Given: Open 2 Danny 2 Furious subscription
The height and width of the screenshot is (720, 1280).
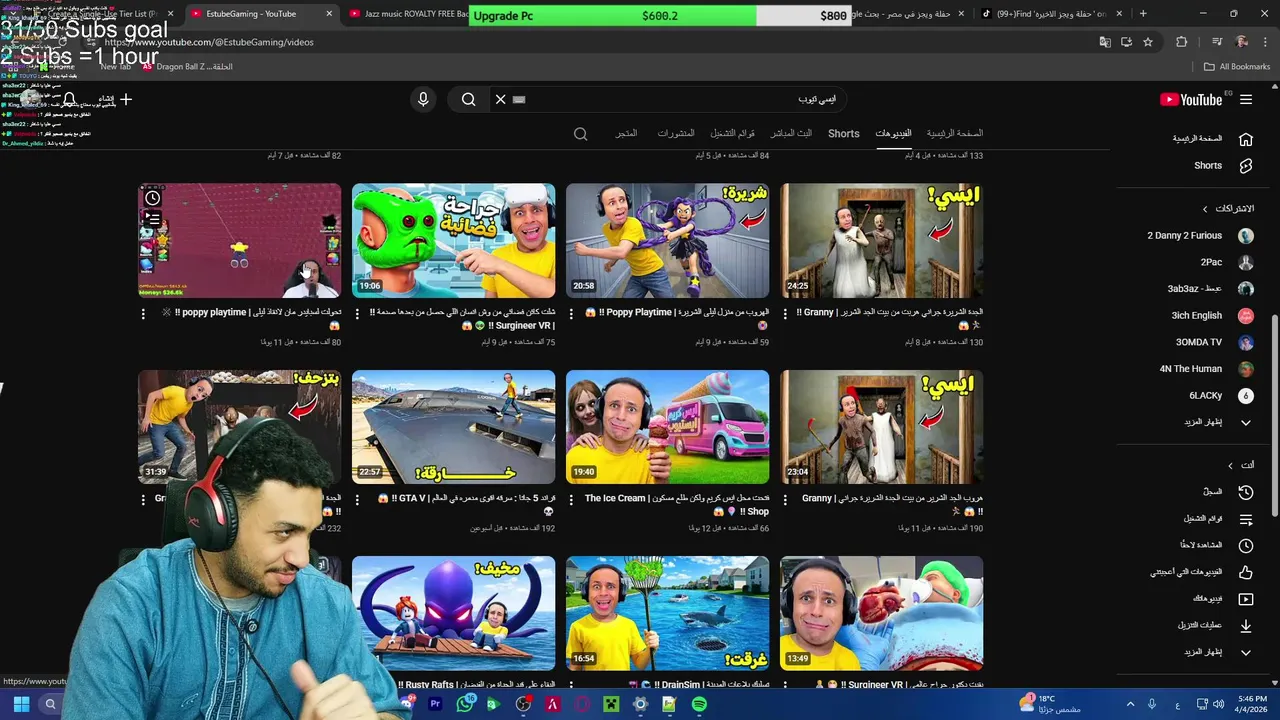Looking at the screenshot, I should [x=1199, y=236].
